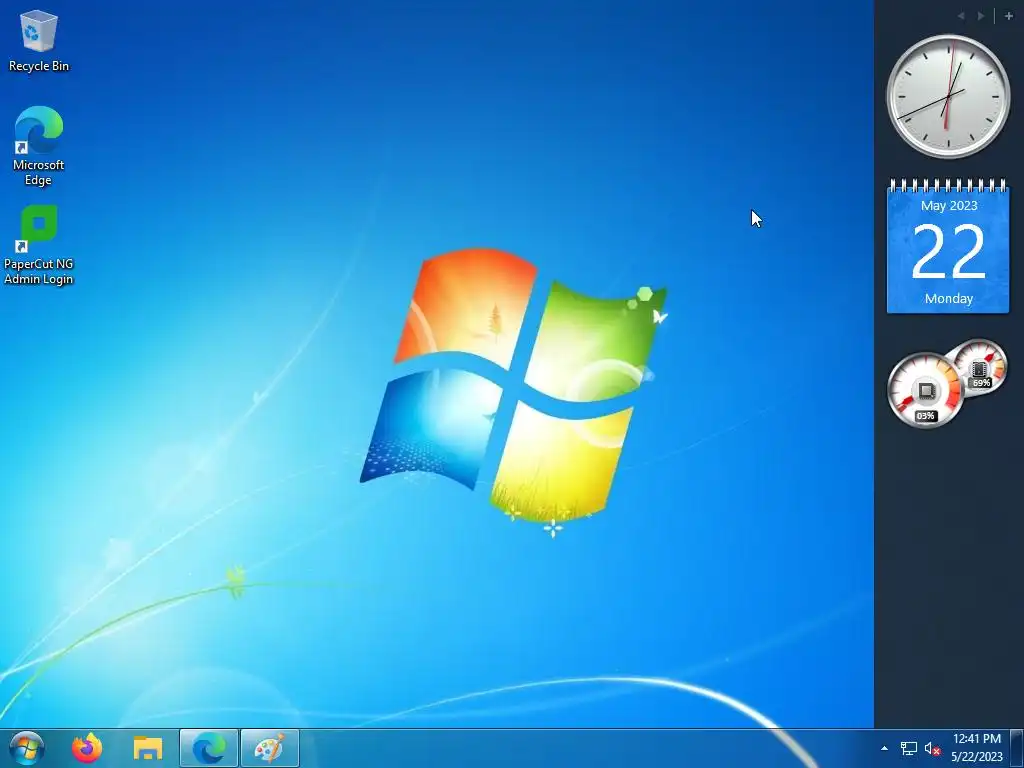Open the taskbar clock showing 12:41 PM
The height and width of the screenshot is (768, 1024).
tap(976, 748)
